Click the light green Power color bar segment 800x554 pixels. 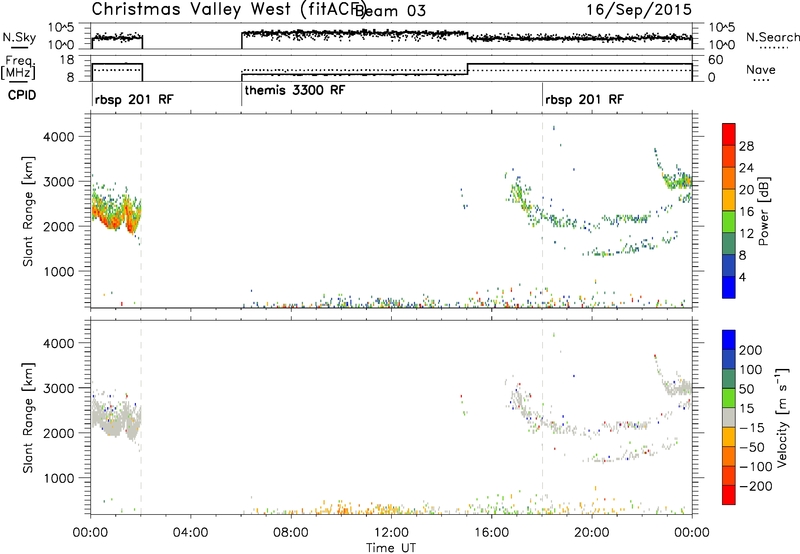tap(729, 221)
